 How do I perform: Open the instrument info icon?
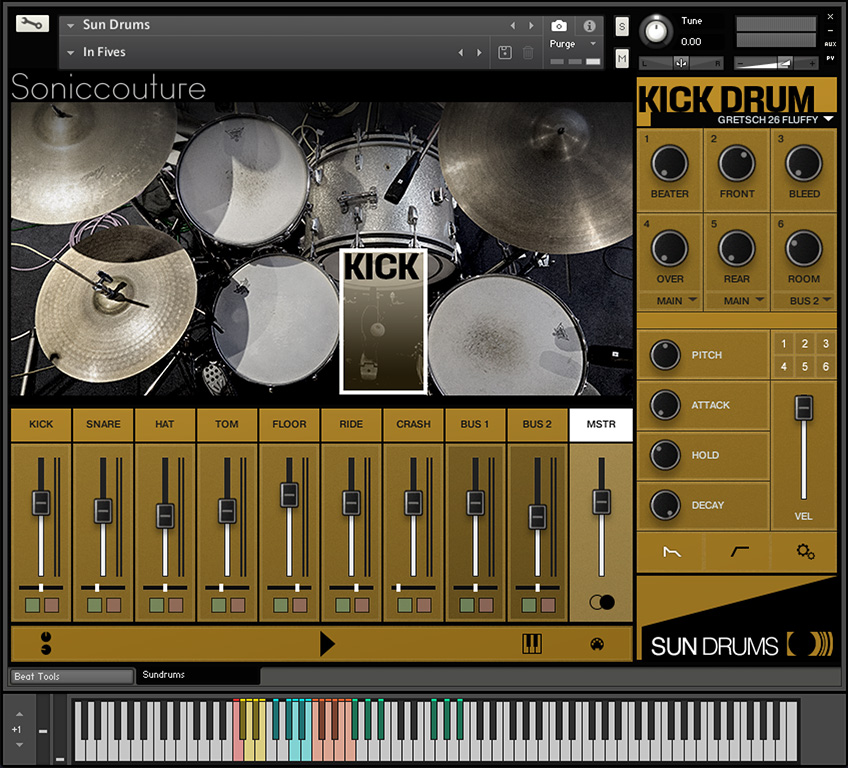click(x=588, y=26)
